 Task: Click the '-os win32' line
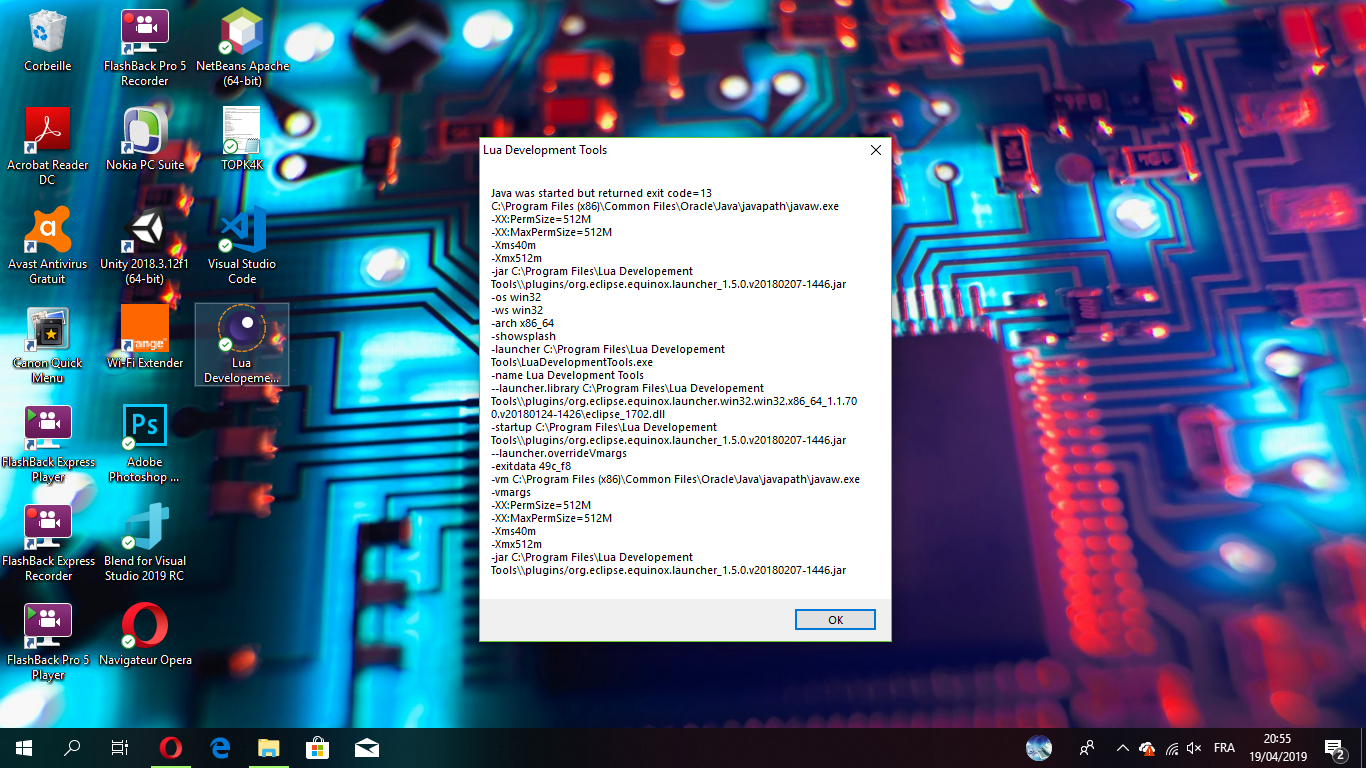tap(517, 297)
